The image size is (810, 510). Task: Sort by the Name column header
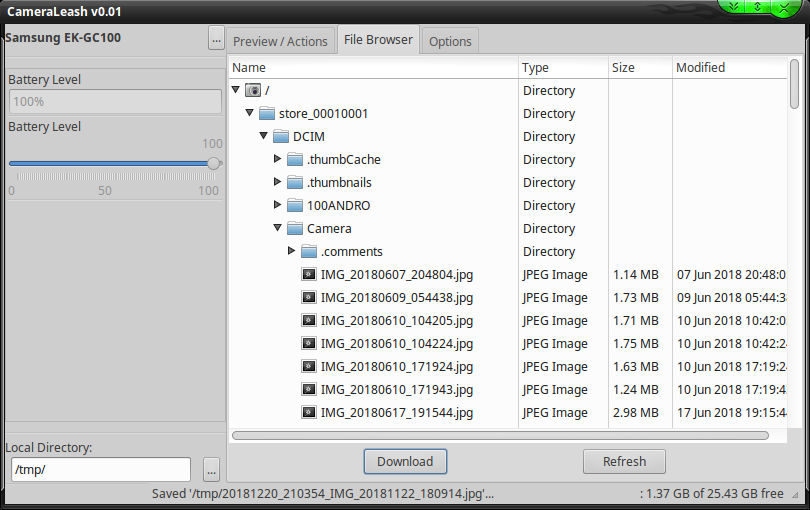(373, 68)
